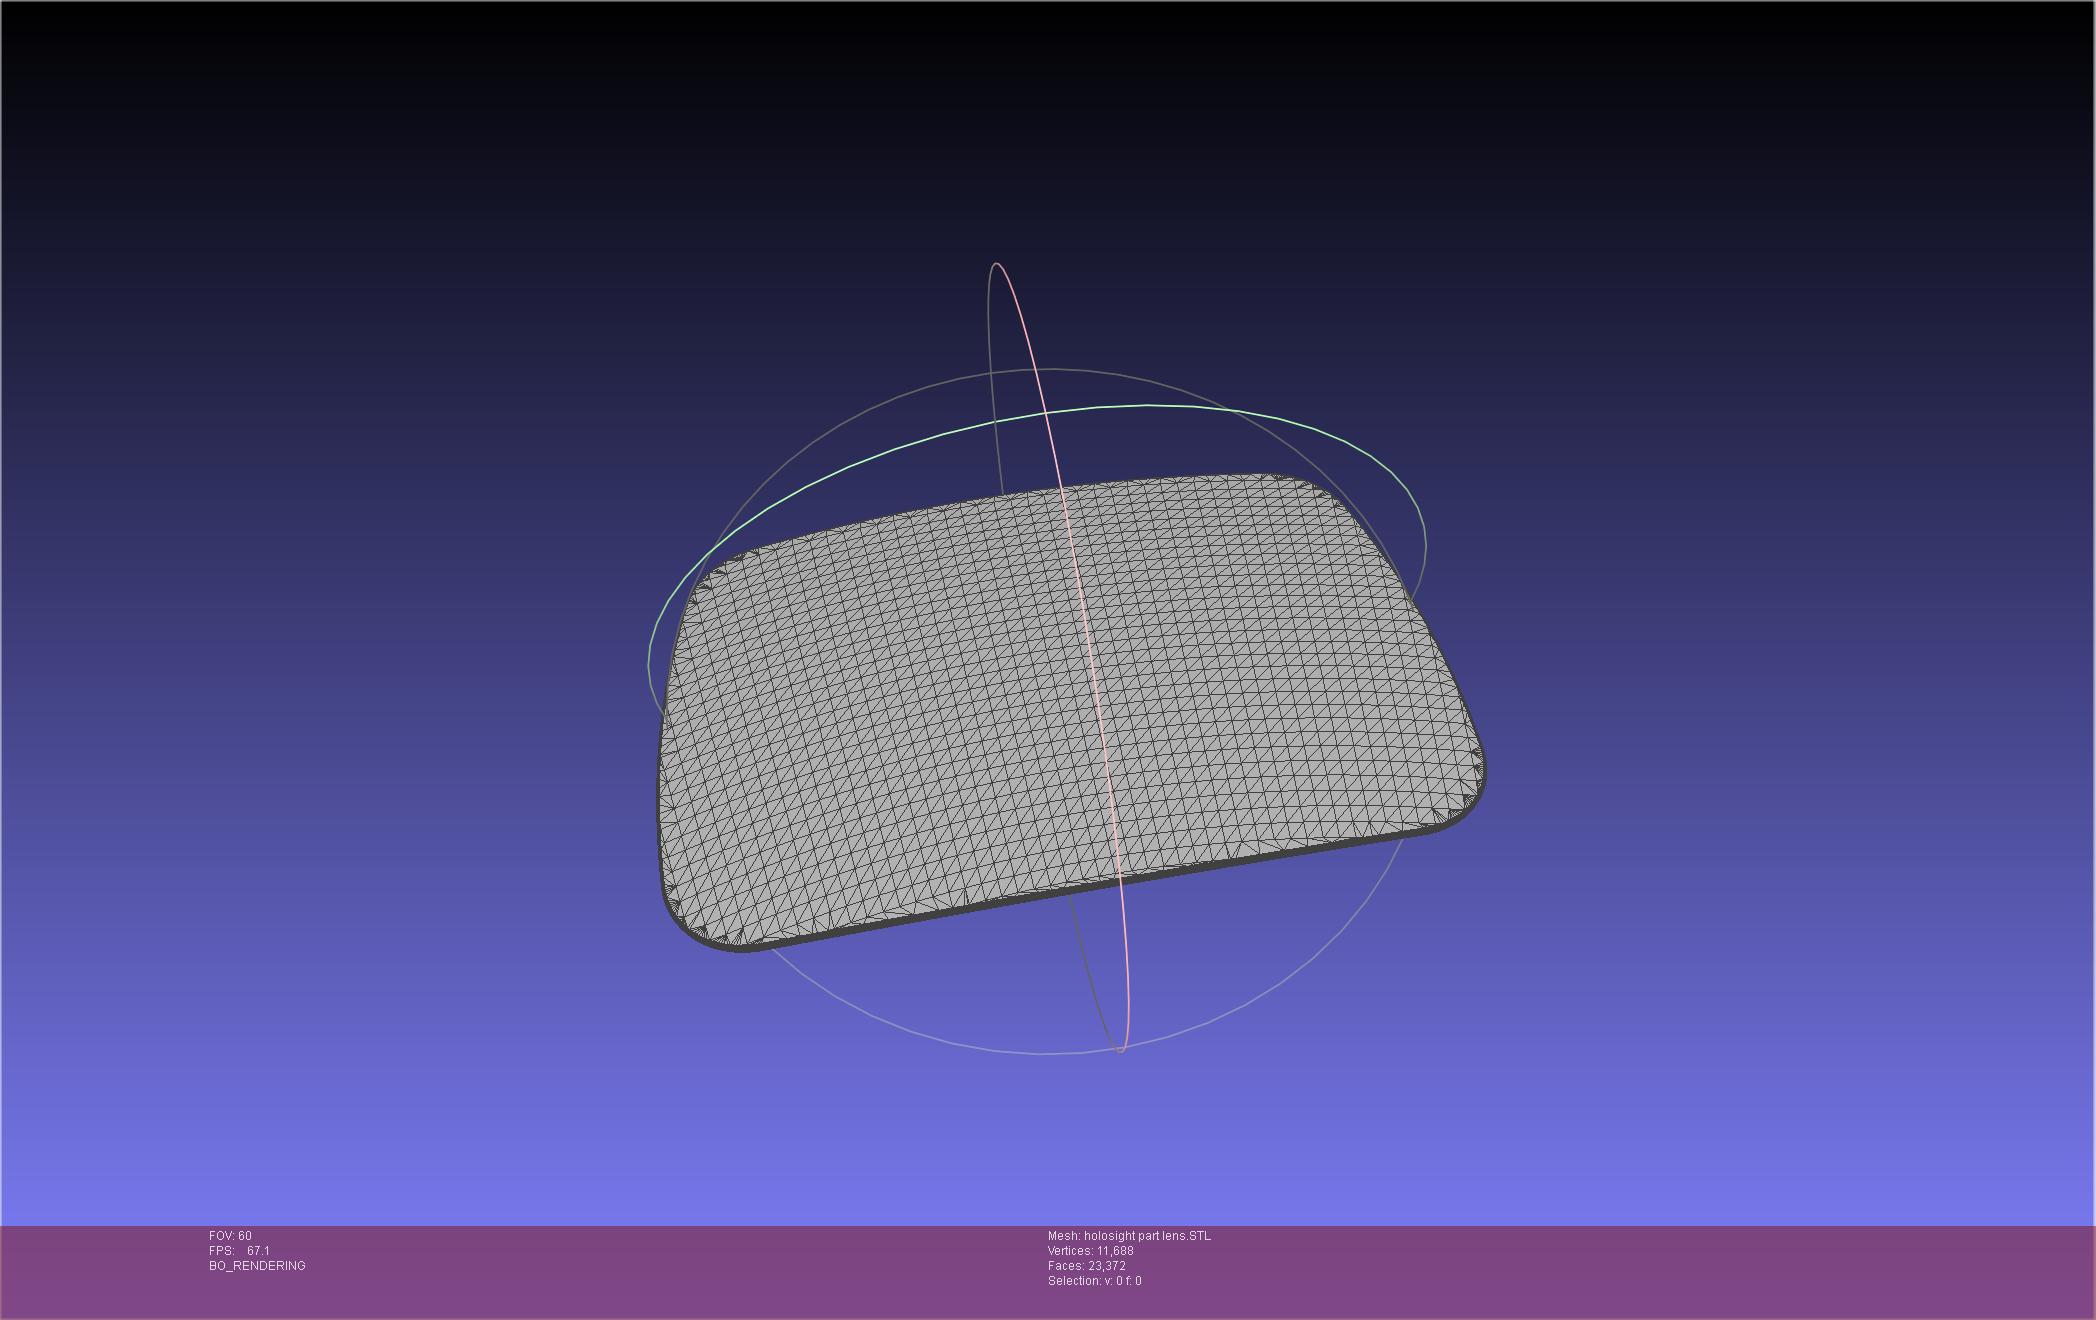
Task: Click the BO_RENDERING label
Action: point(257,1266)
